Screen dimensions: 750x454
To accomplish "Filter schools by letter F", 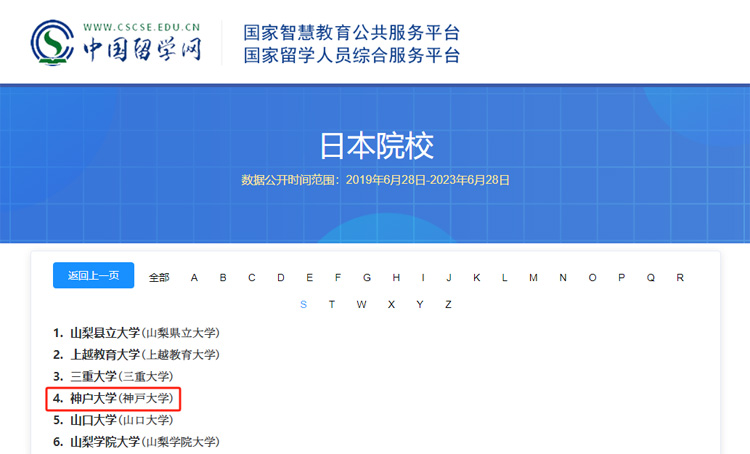I will tap(338, 277).
